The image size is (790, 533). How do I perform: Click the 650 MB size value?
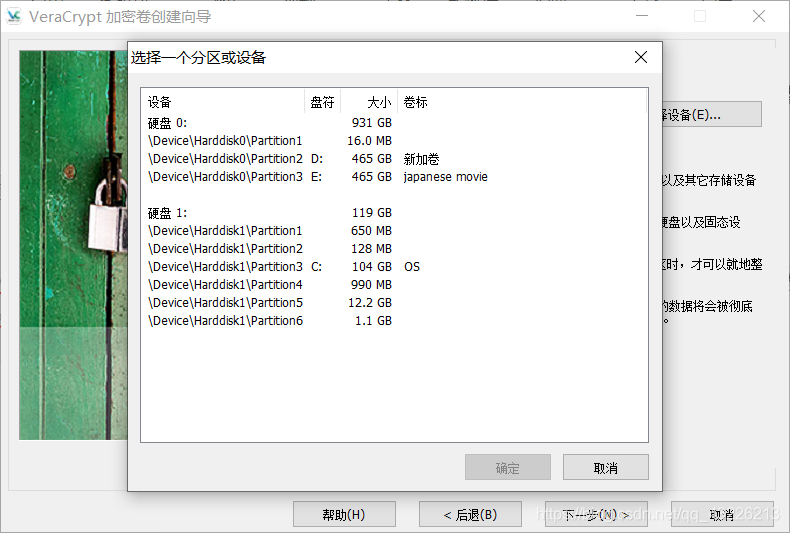[371, 231]
